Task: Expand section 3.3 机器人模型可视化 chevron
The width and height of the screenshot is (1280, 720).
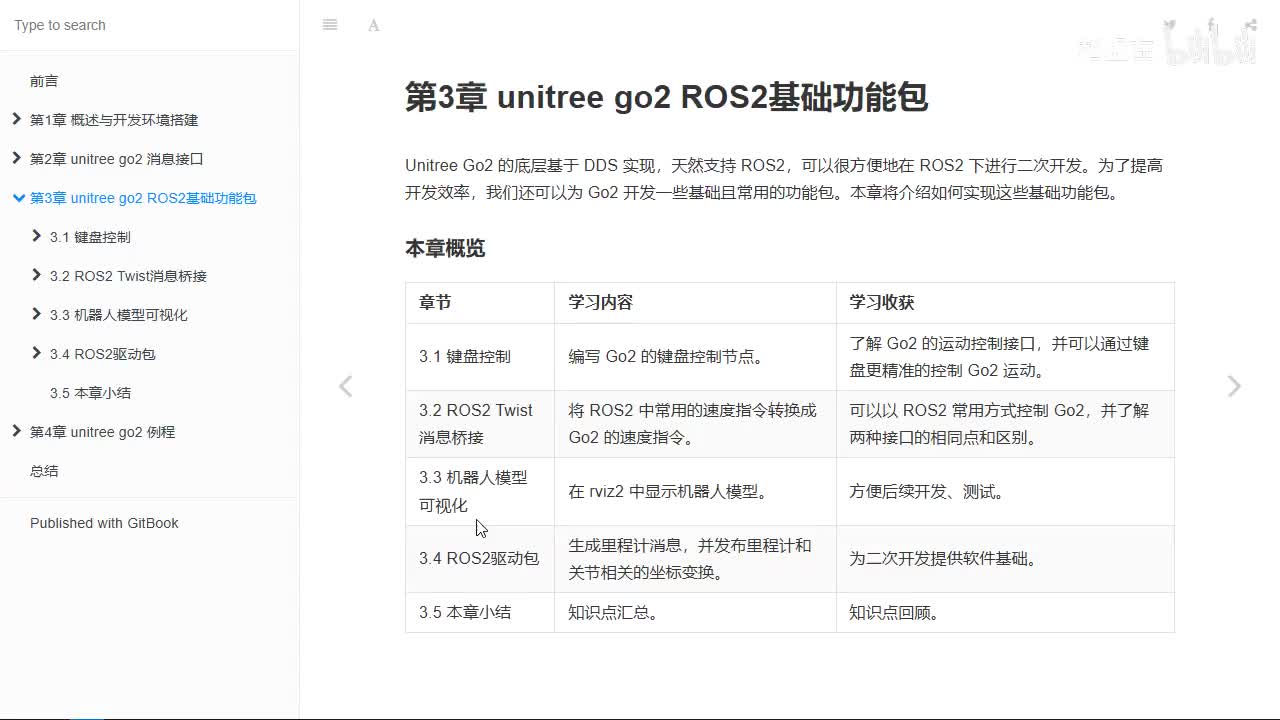Action: click(x=37, y=314)
